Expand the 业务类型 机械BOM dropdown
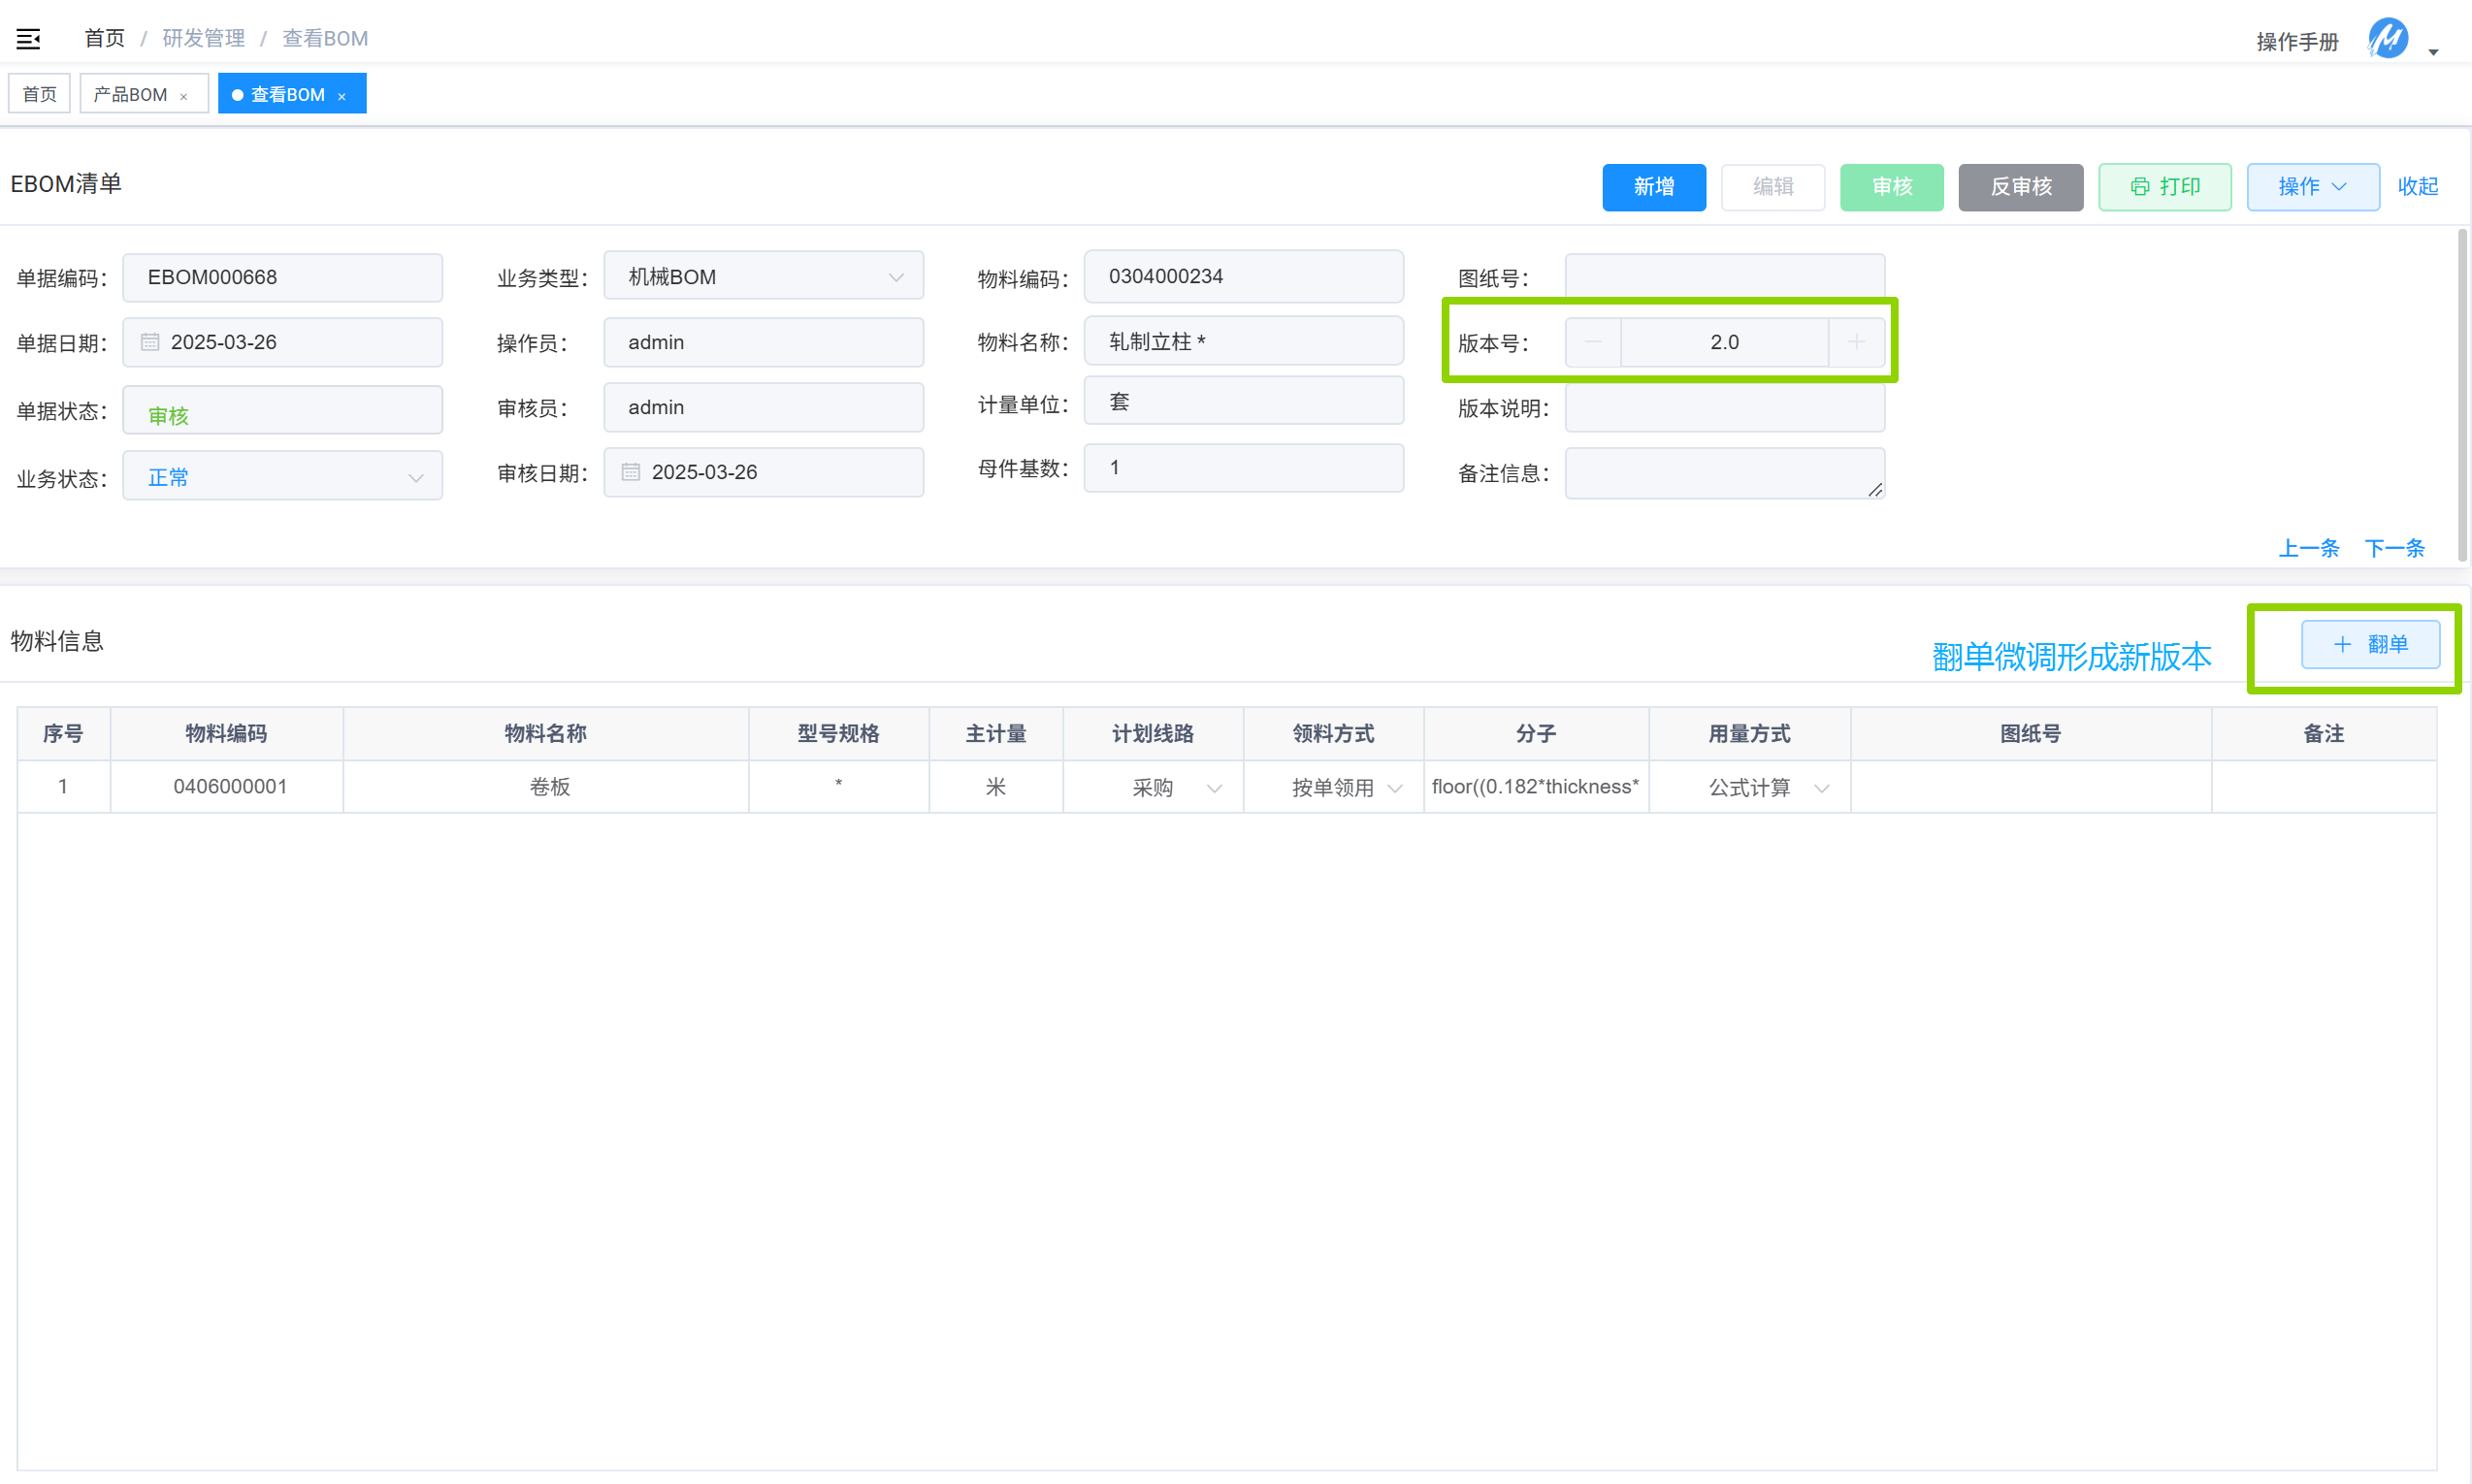 [x=896, y=277]
